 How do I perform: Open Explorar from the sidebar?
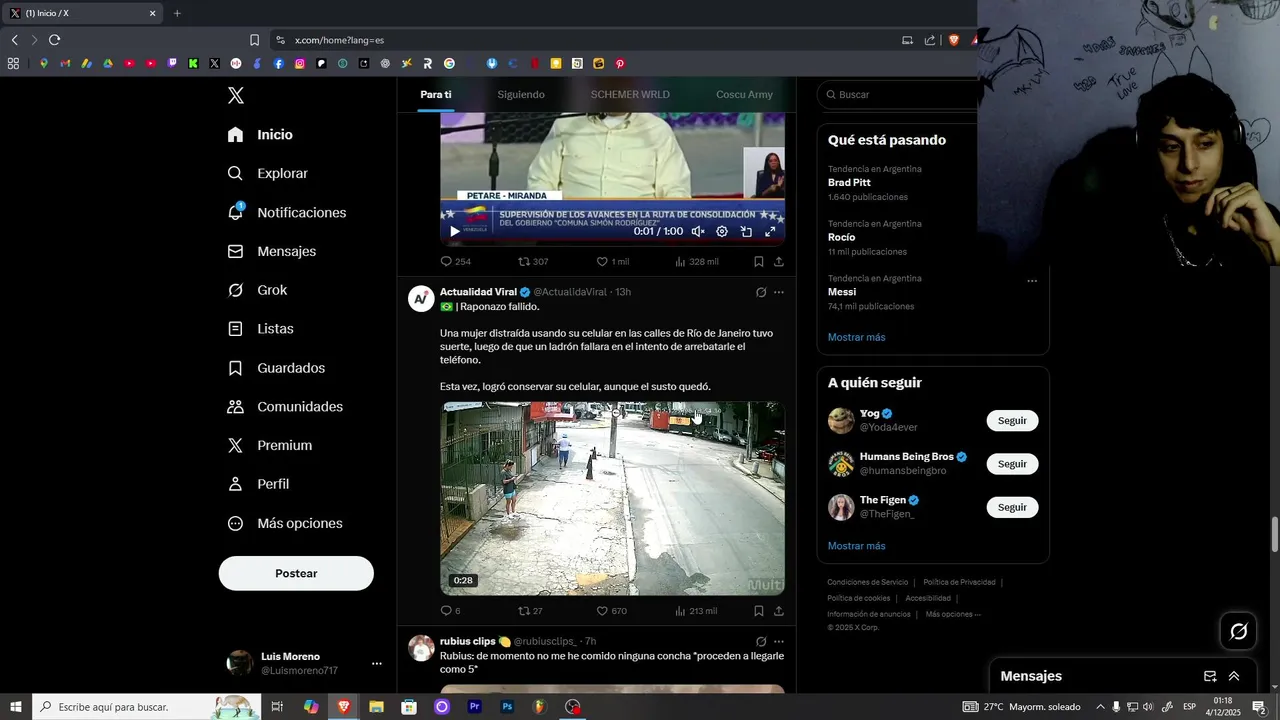(268, 174)
